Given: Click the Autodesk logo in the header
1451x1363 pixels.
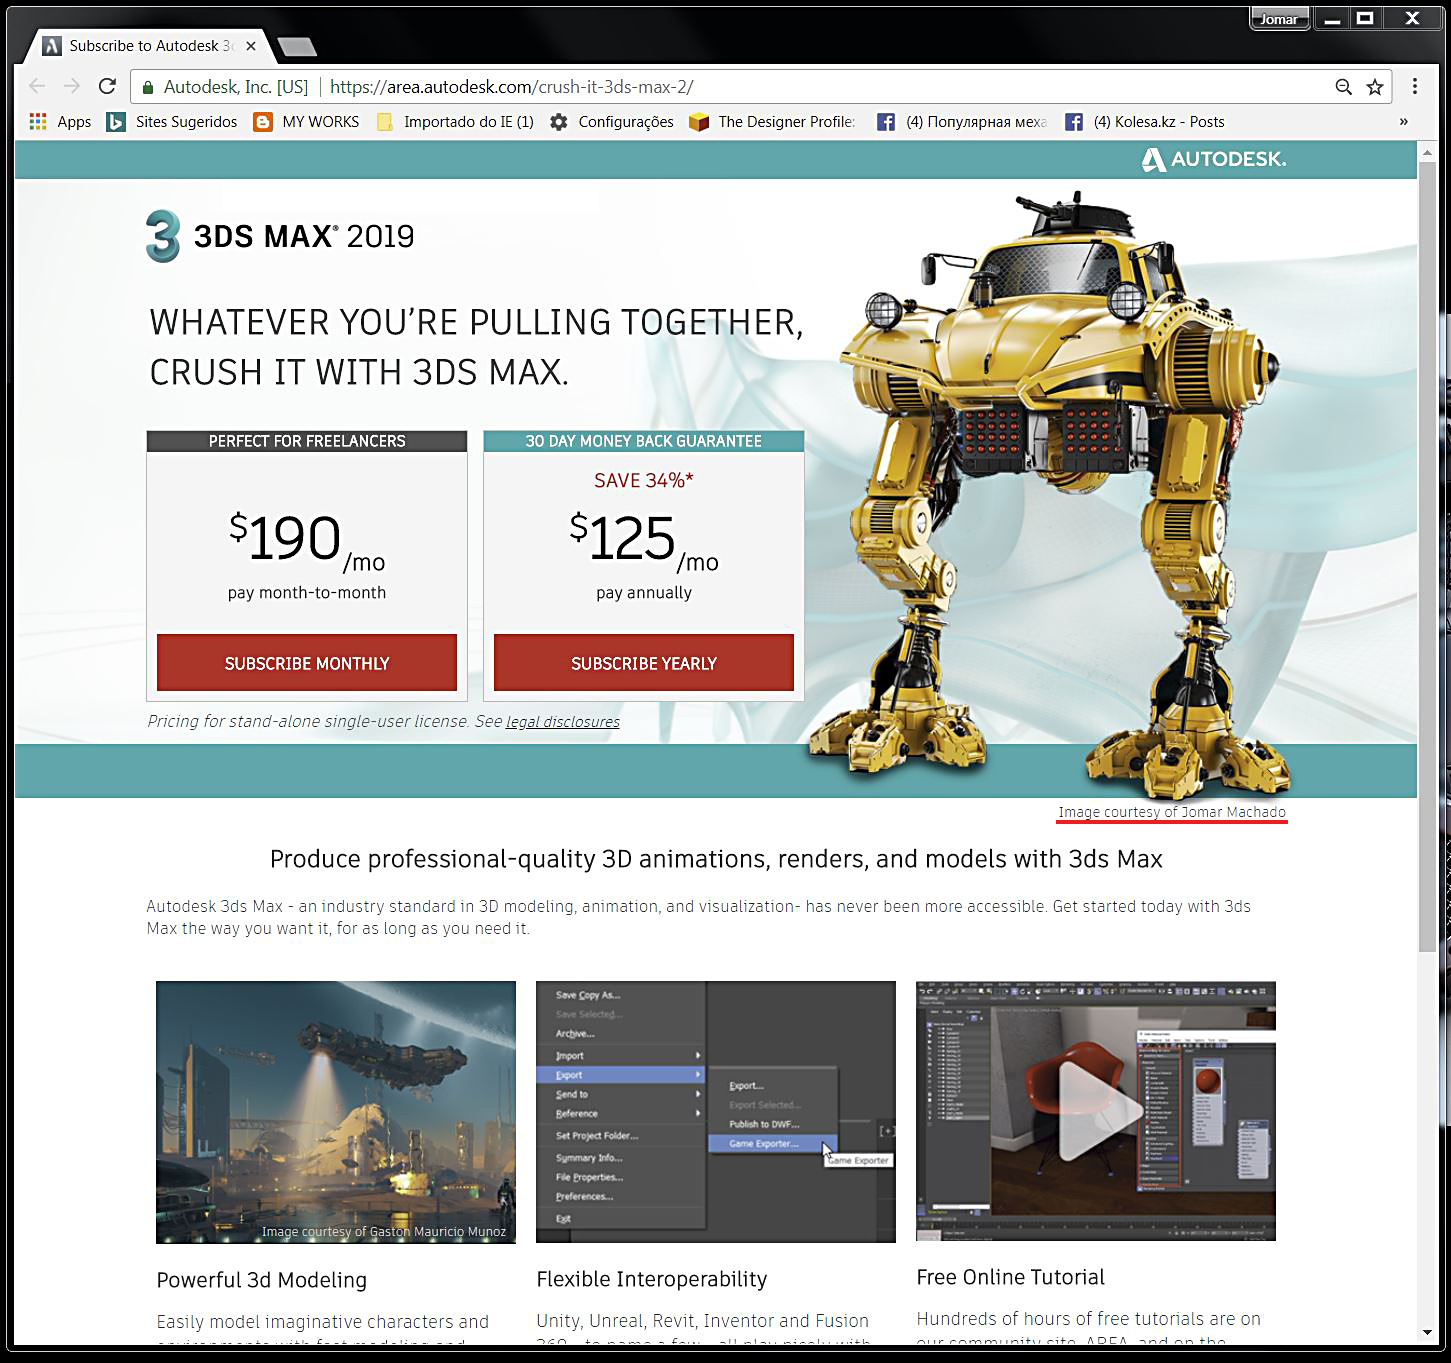Looking at the screenshot, I should (1213, 158).
